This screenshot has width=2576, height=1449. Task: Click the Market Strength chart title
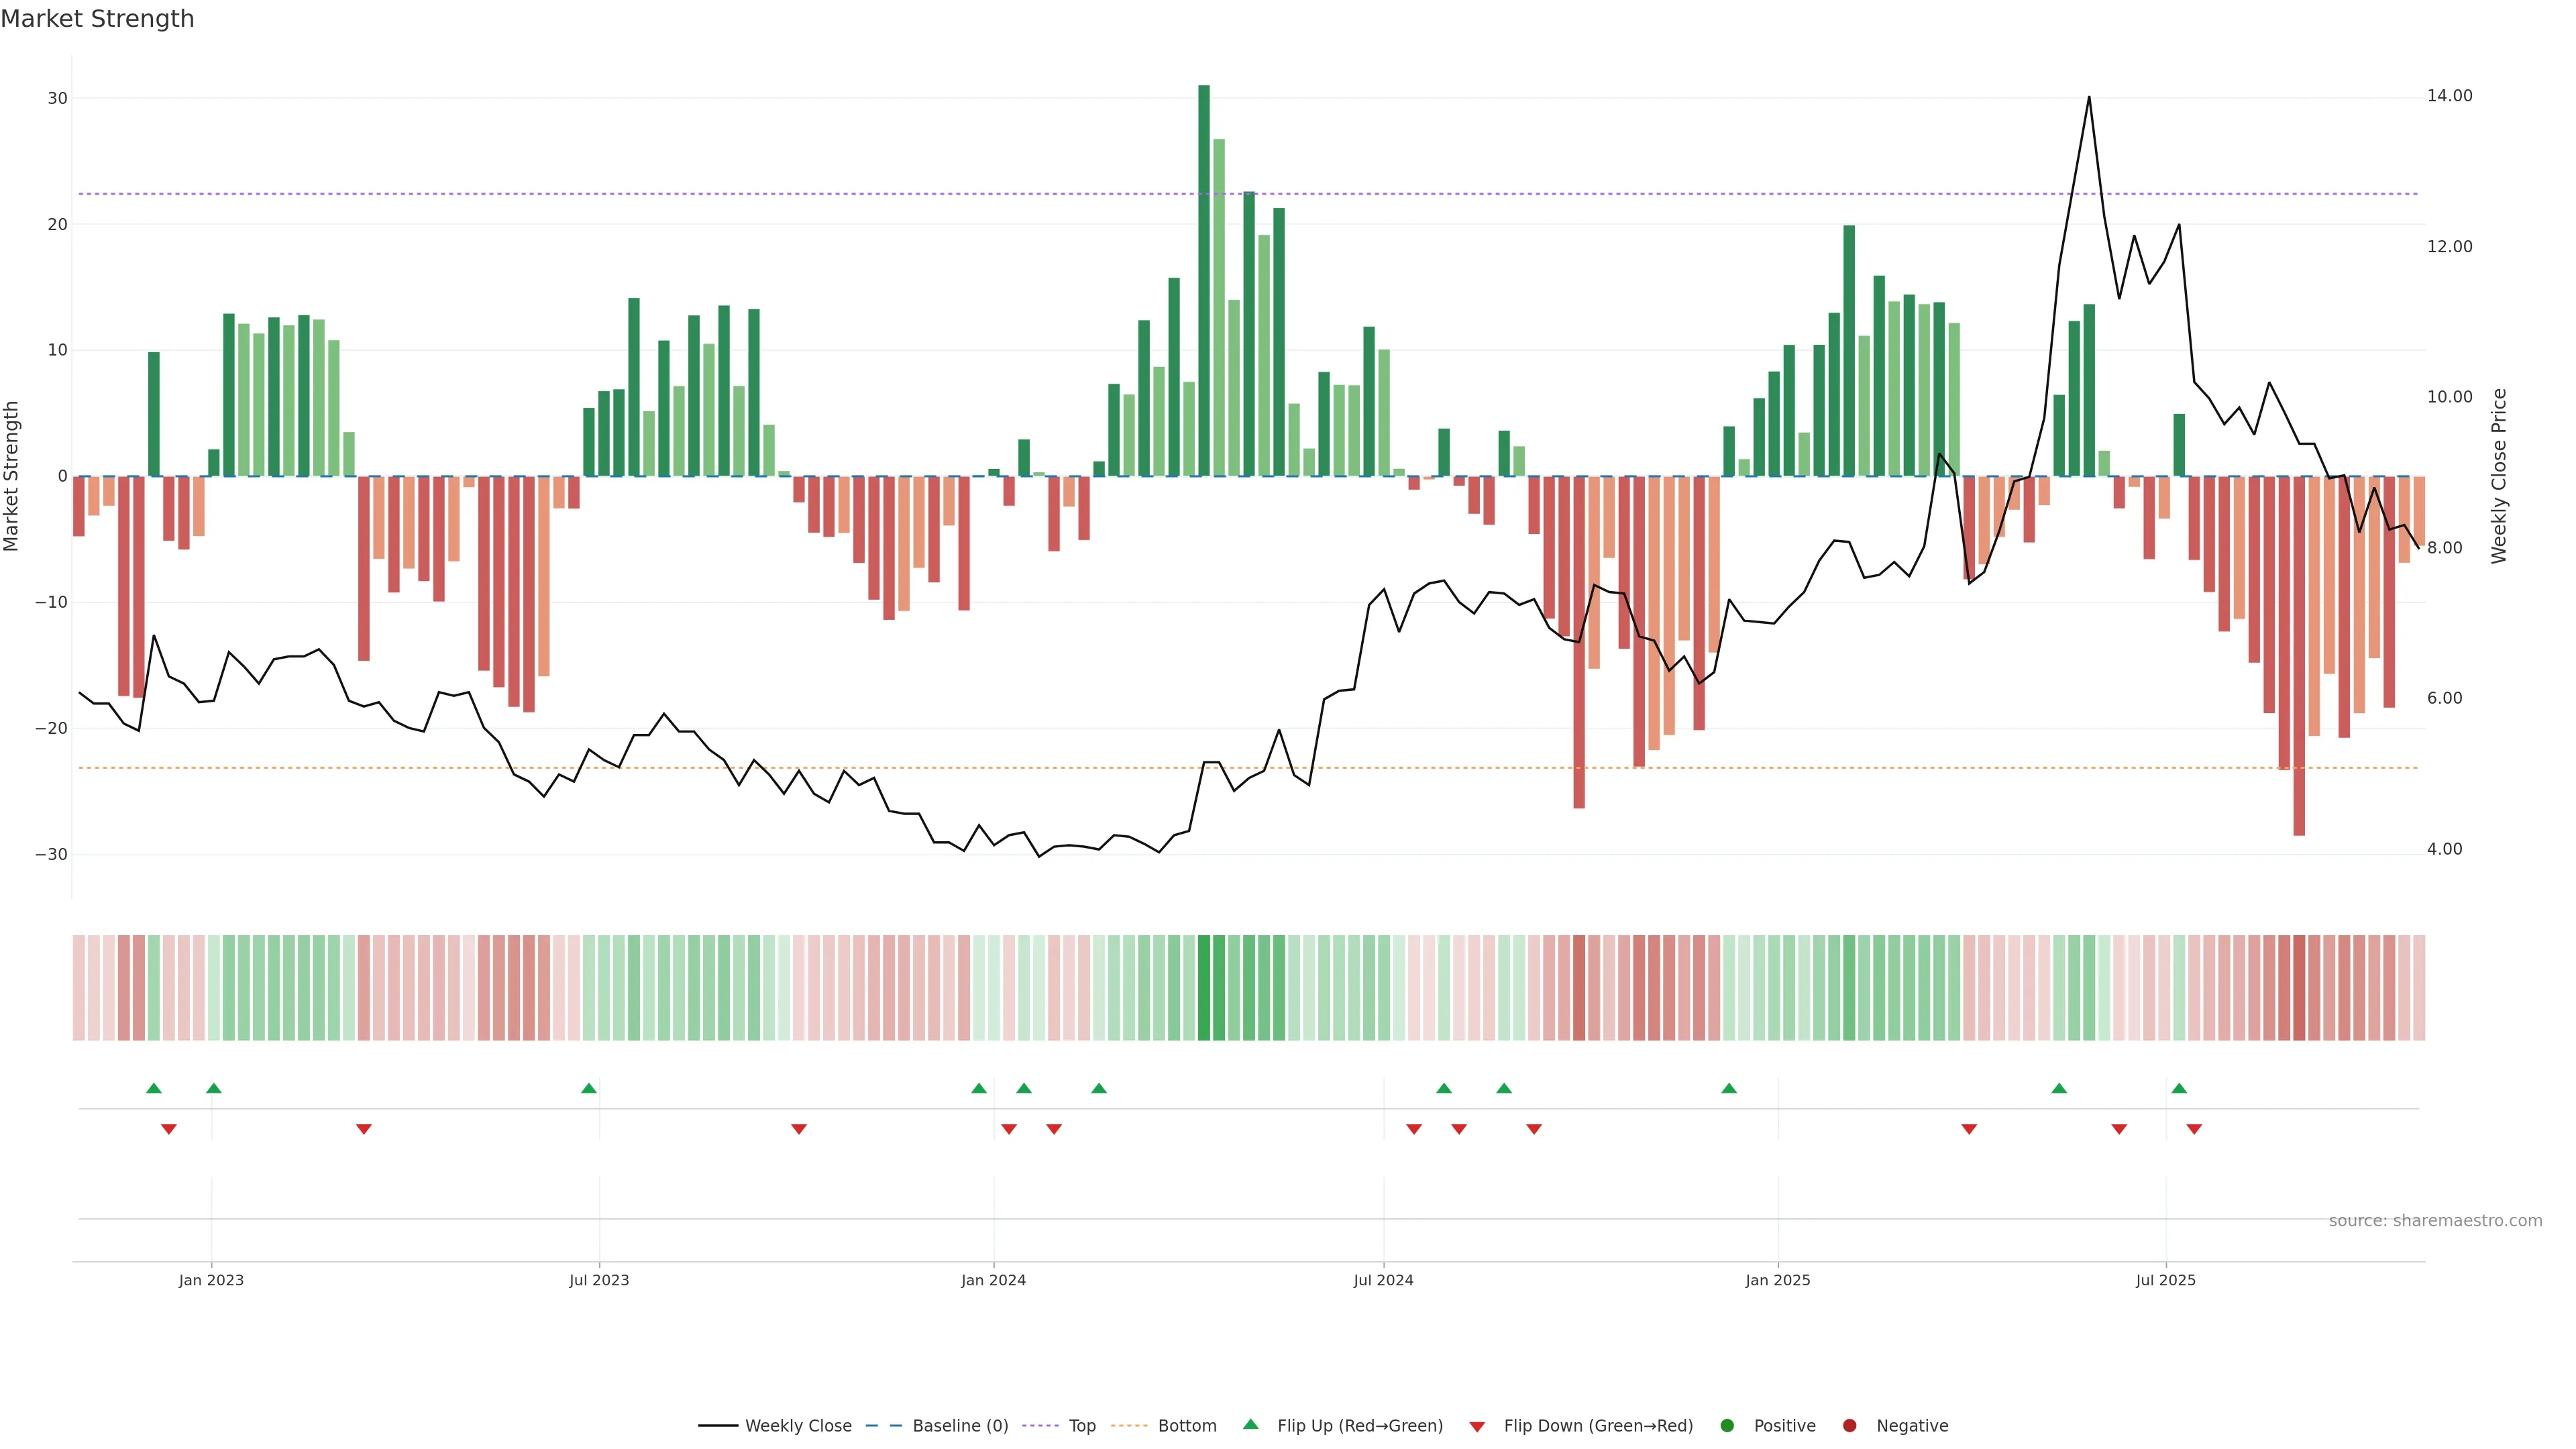point(97,19)
